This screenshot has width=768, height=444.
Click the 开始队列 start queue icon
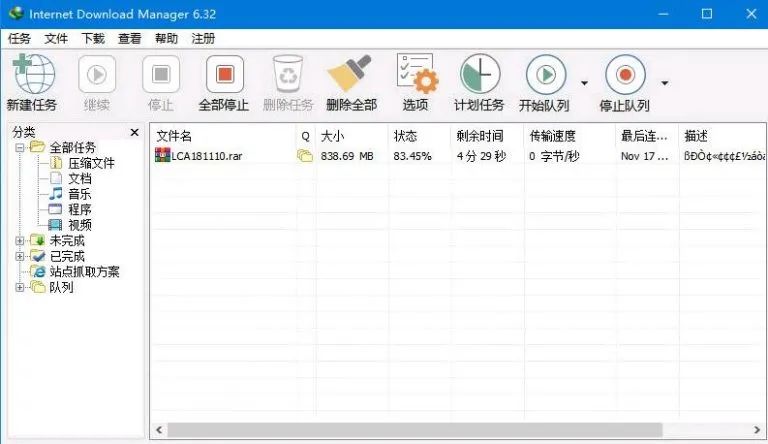[x=546, y=74]
